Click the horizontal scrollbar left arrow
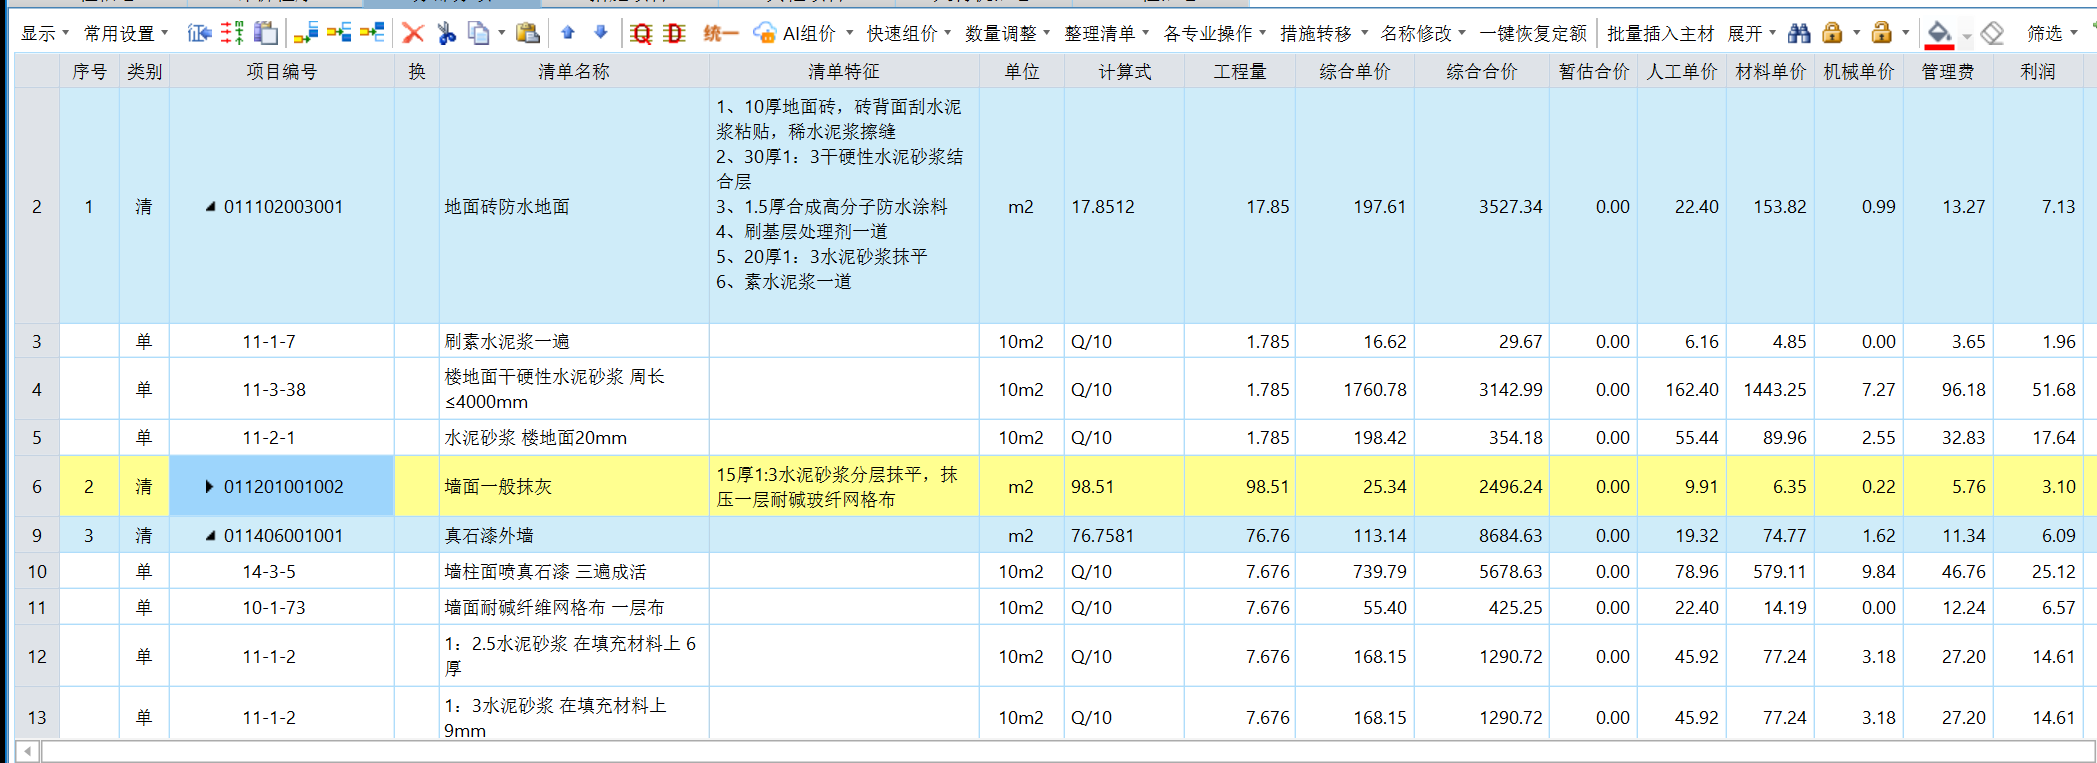 click(x=27, y=751)
